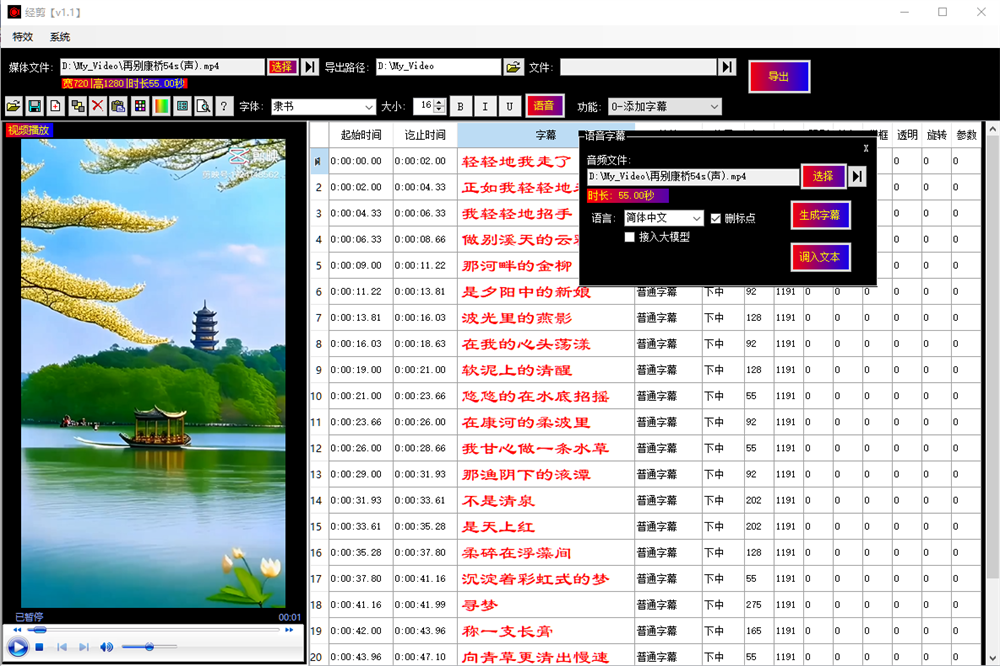
Task: Click the 导出 export button
Action: point(778,76)
